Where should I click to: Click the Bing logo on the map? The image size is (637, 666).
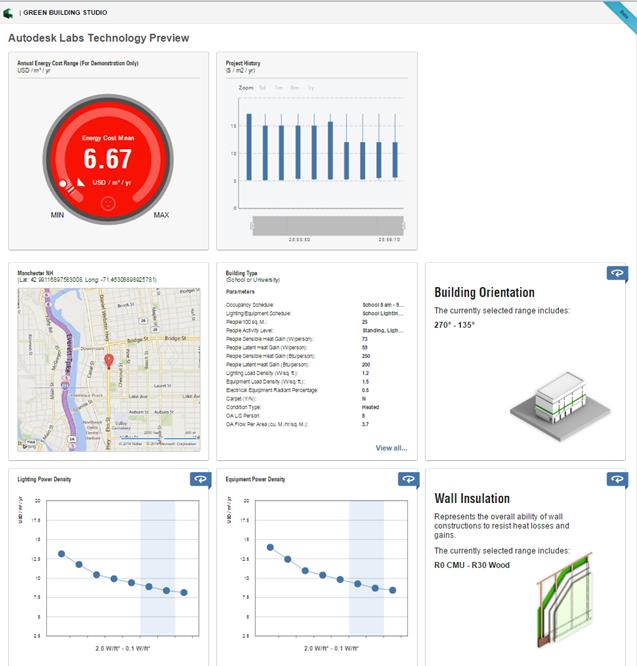(x=29, y=445)
